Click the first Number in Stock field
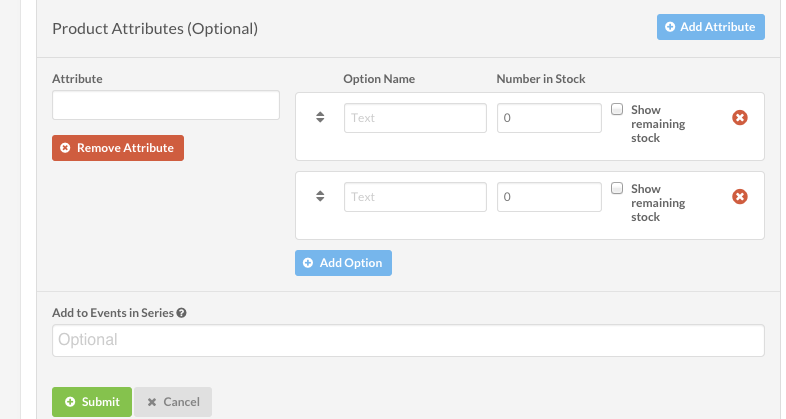 (549, 118)
